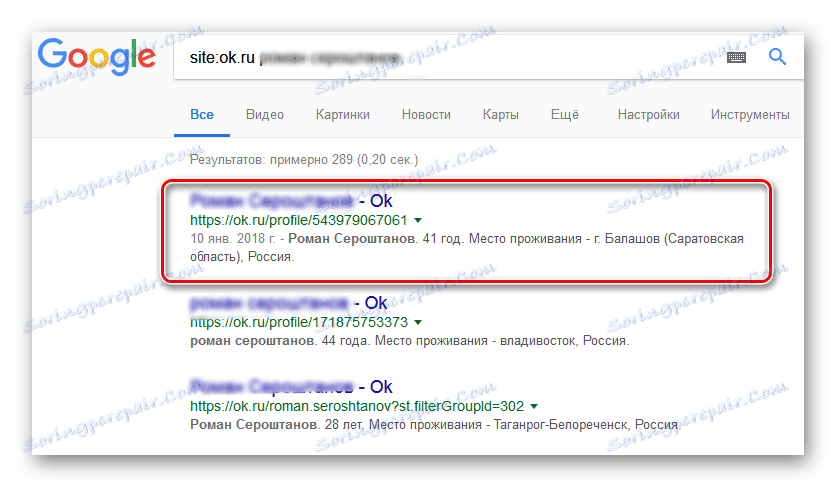The image size is (836, 487).
Task: Click the text 'Результатов: примерно 289 (0,20 сек.)'
Action: coord(304,159)
